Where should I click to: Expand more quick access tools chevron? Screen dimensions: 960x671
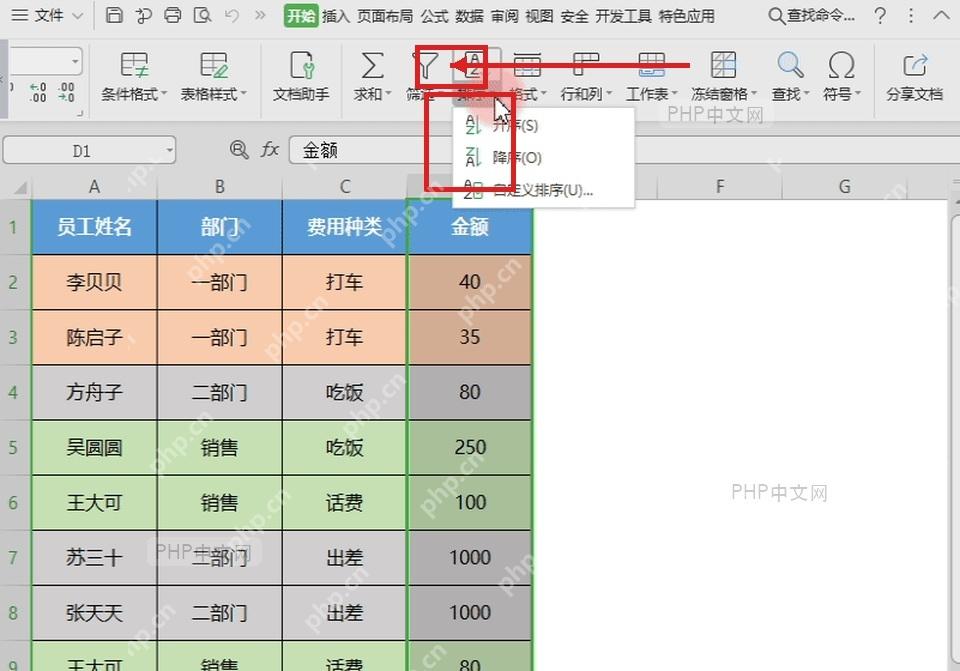click(x=260, y=15)
